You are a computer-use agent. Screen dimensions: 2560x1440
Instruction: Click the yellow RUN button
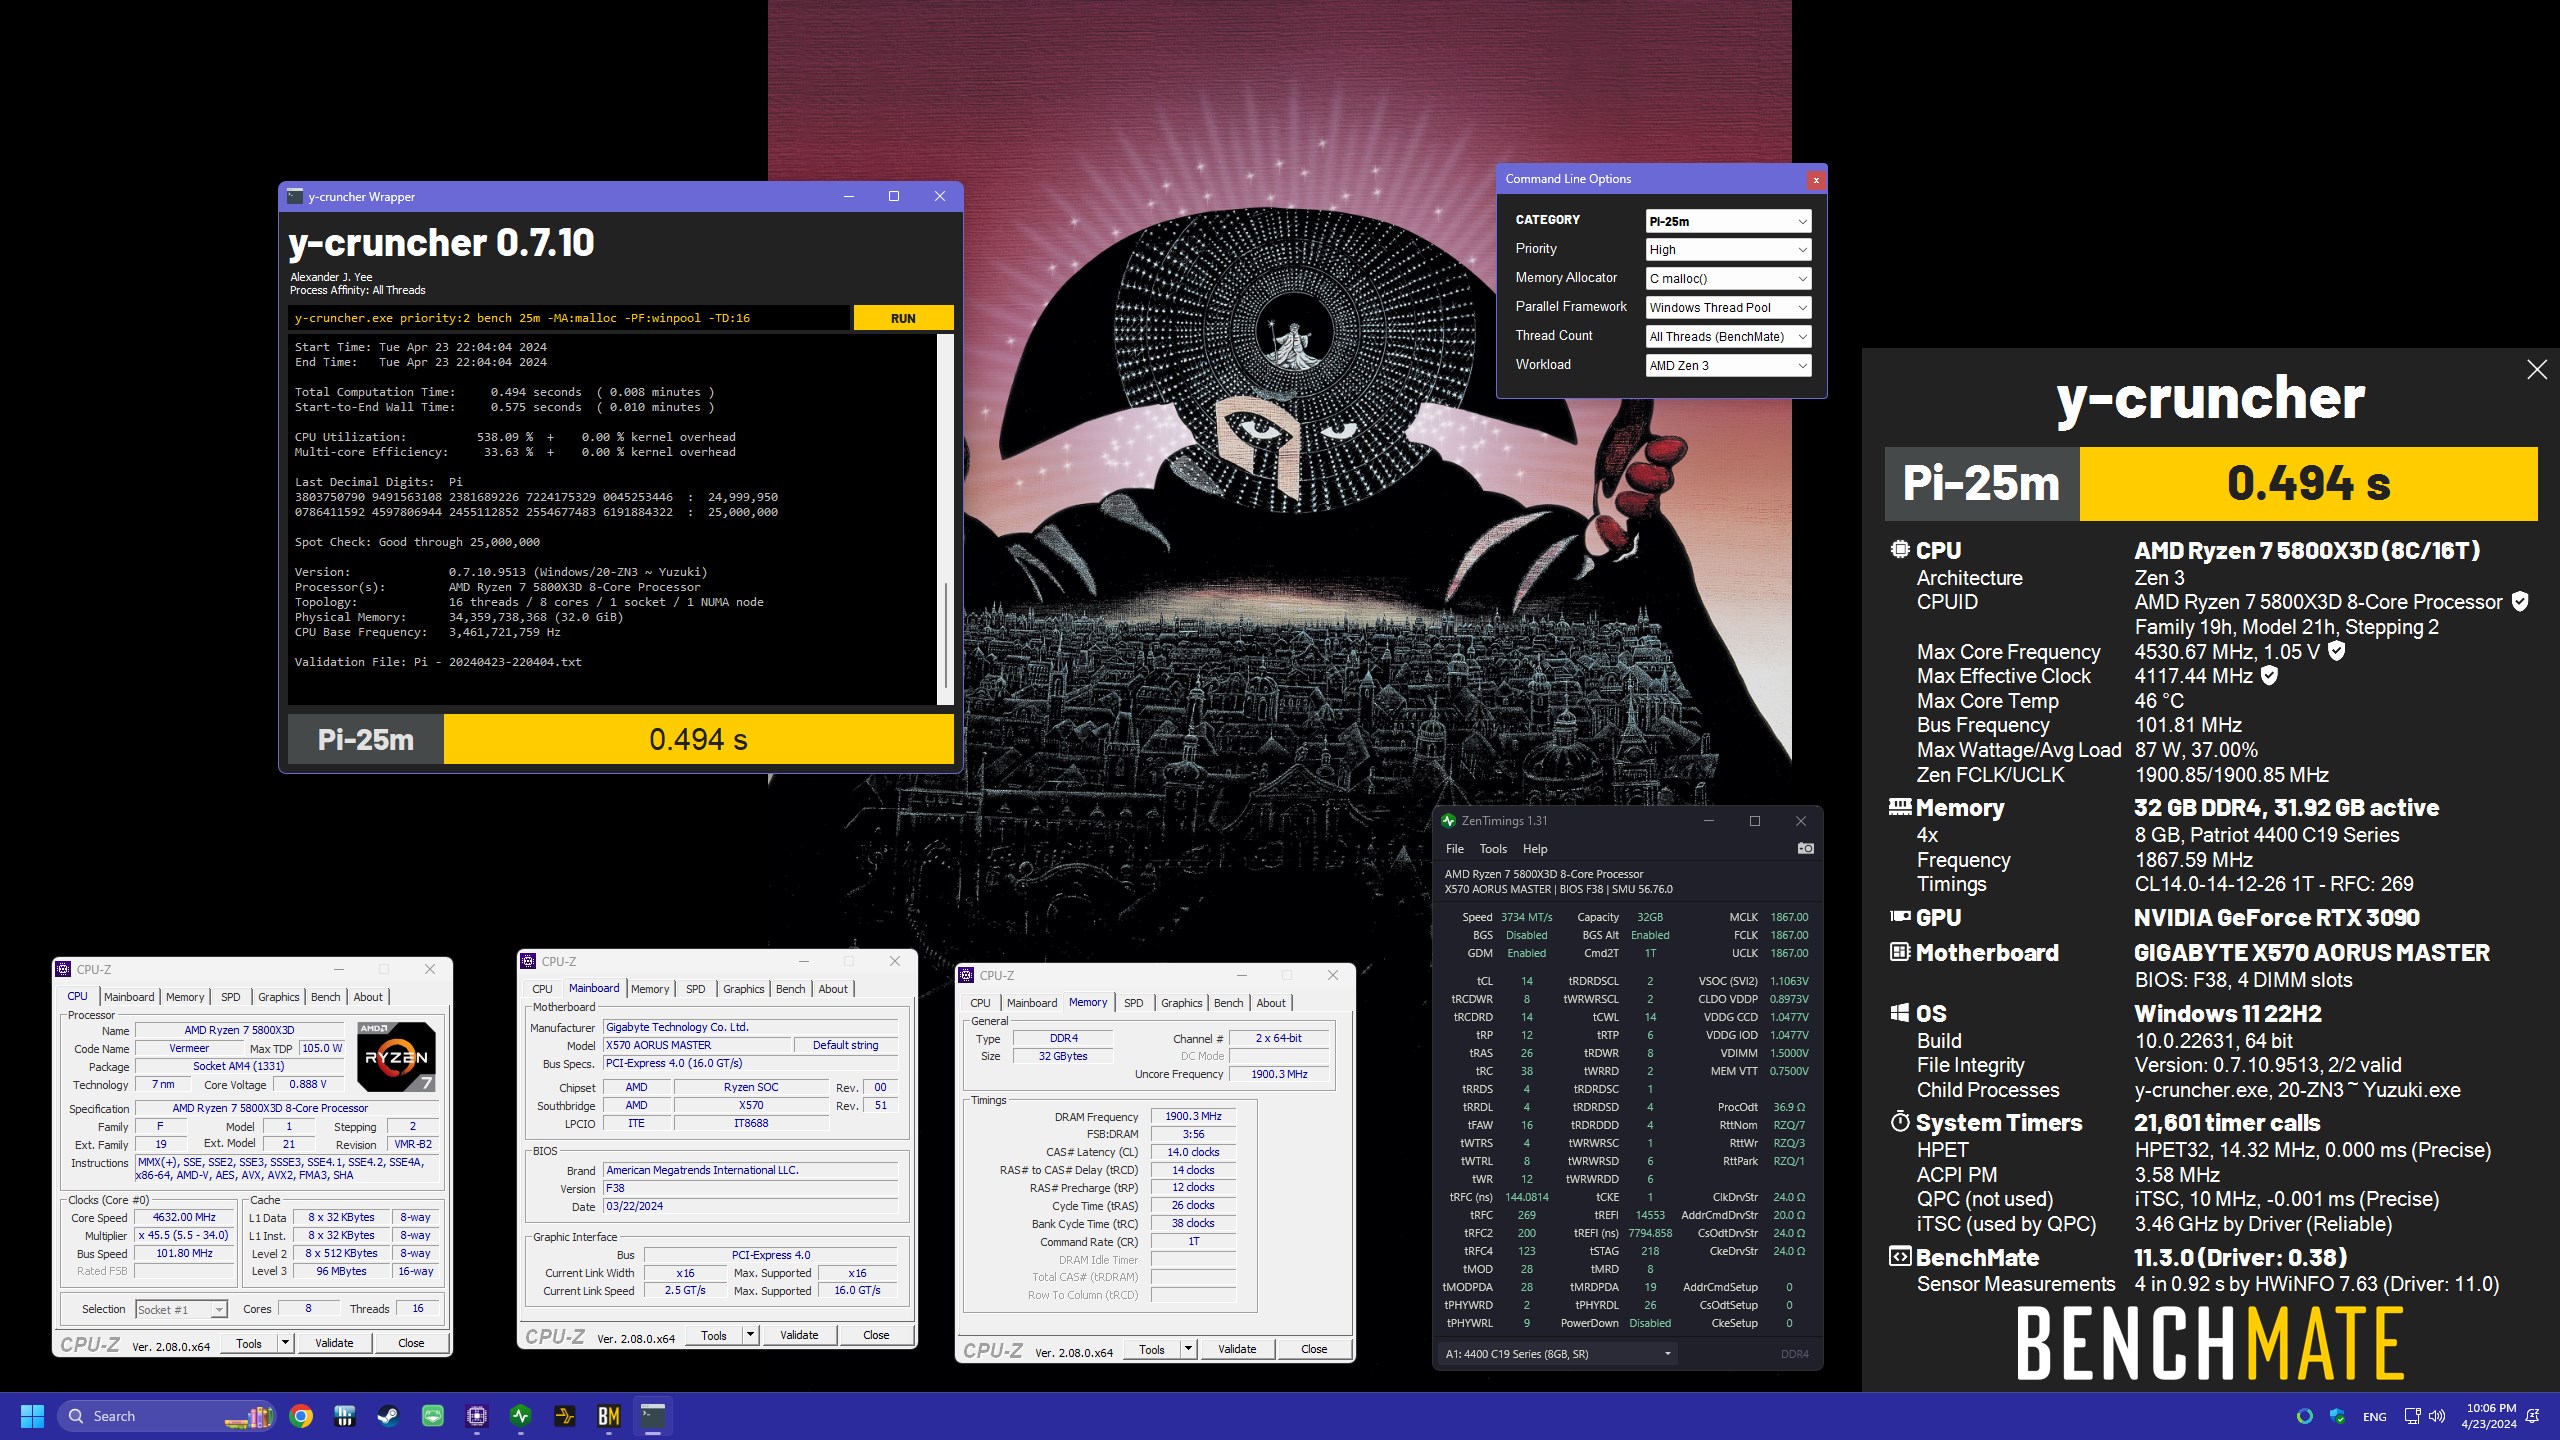903,318
